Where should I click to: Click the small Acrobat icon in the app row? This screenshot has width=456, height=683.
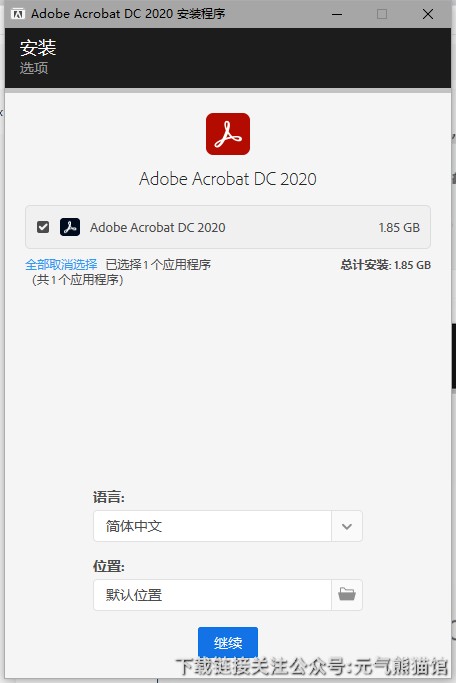[x=70, y=227]
